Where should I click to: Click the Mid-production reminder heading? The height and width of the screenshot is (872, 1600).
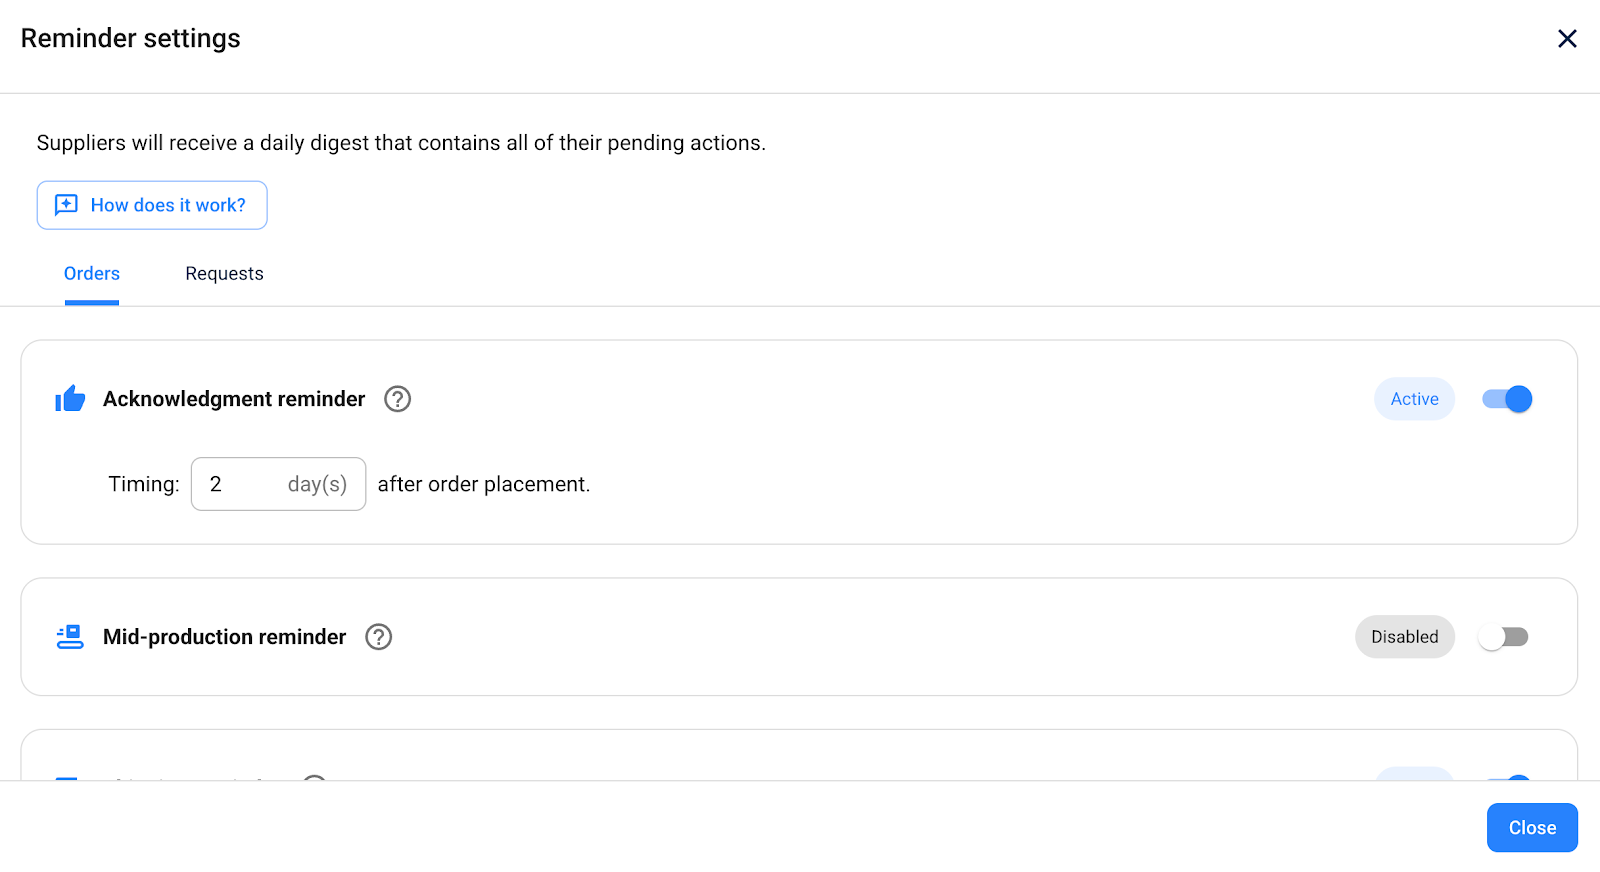(224, 637)
